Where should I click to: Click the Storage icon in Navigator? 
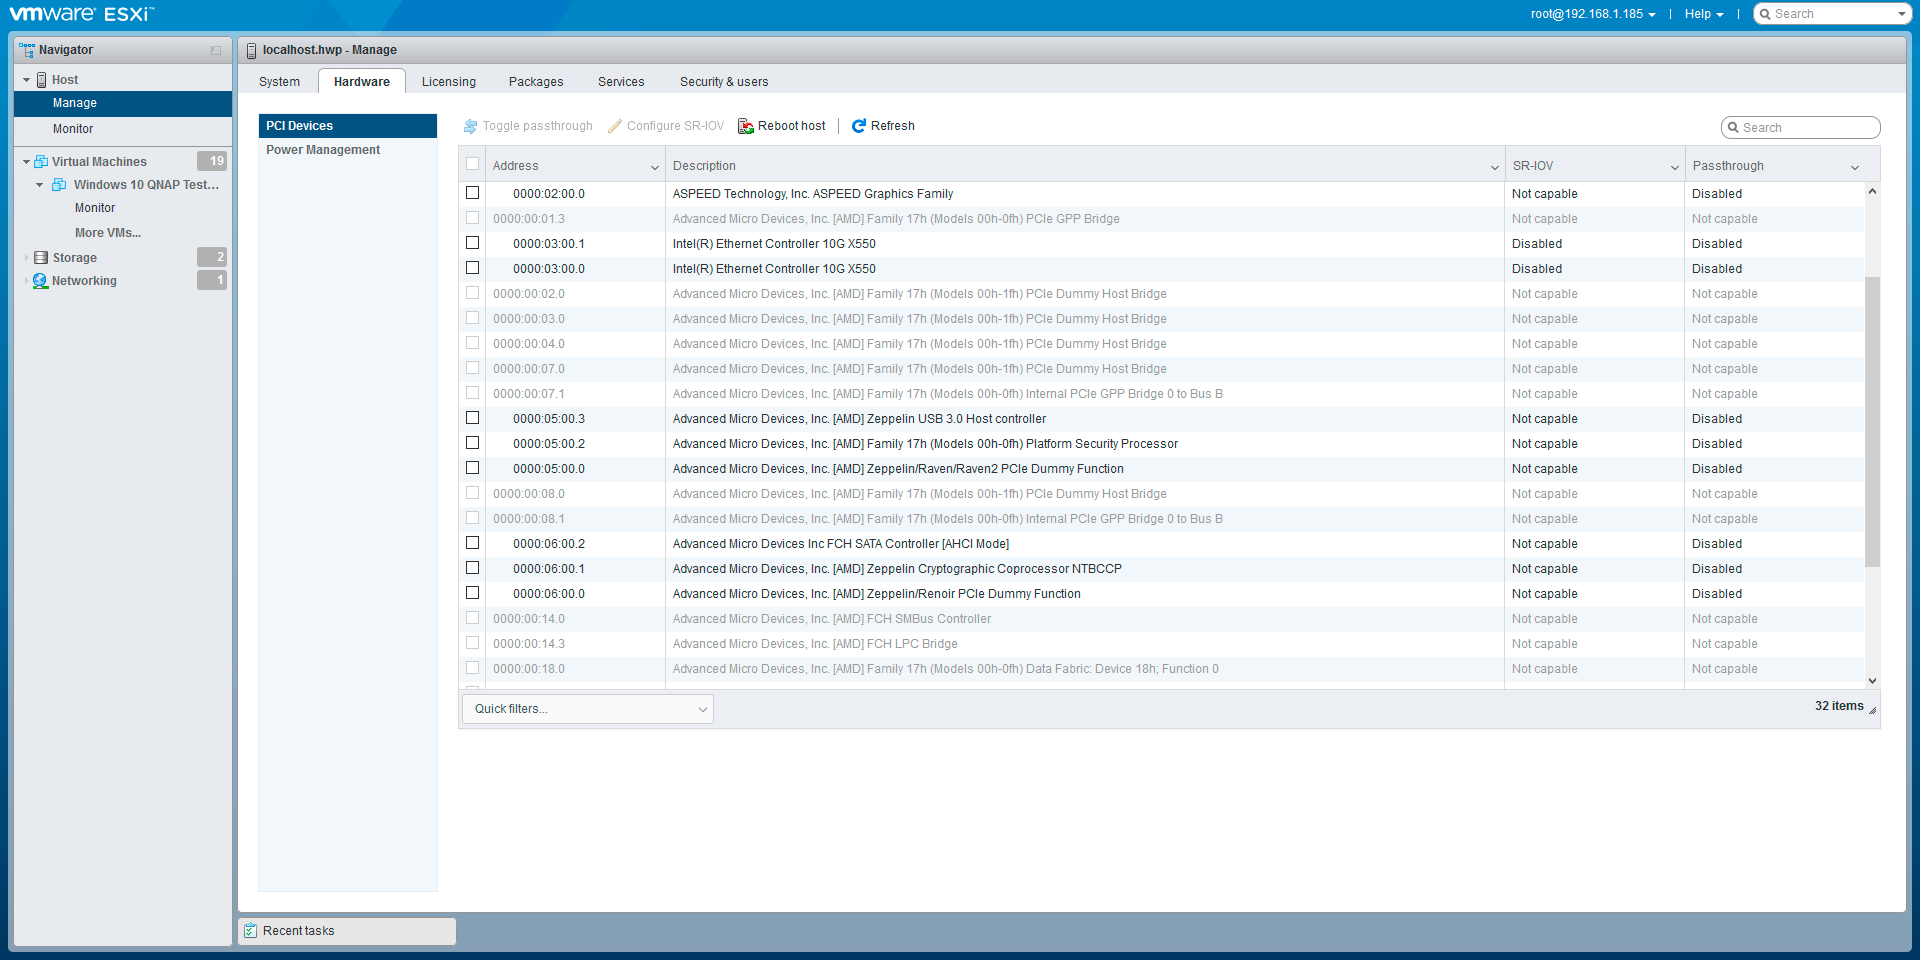[x=41, y=258]
